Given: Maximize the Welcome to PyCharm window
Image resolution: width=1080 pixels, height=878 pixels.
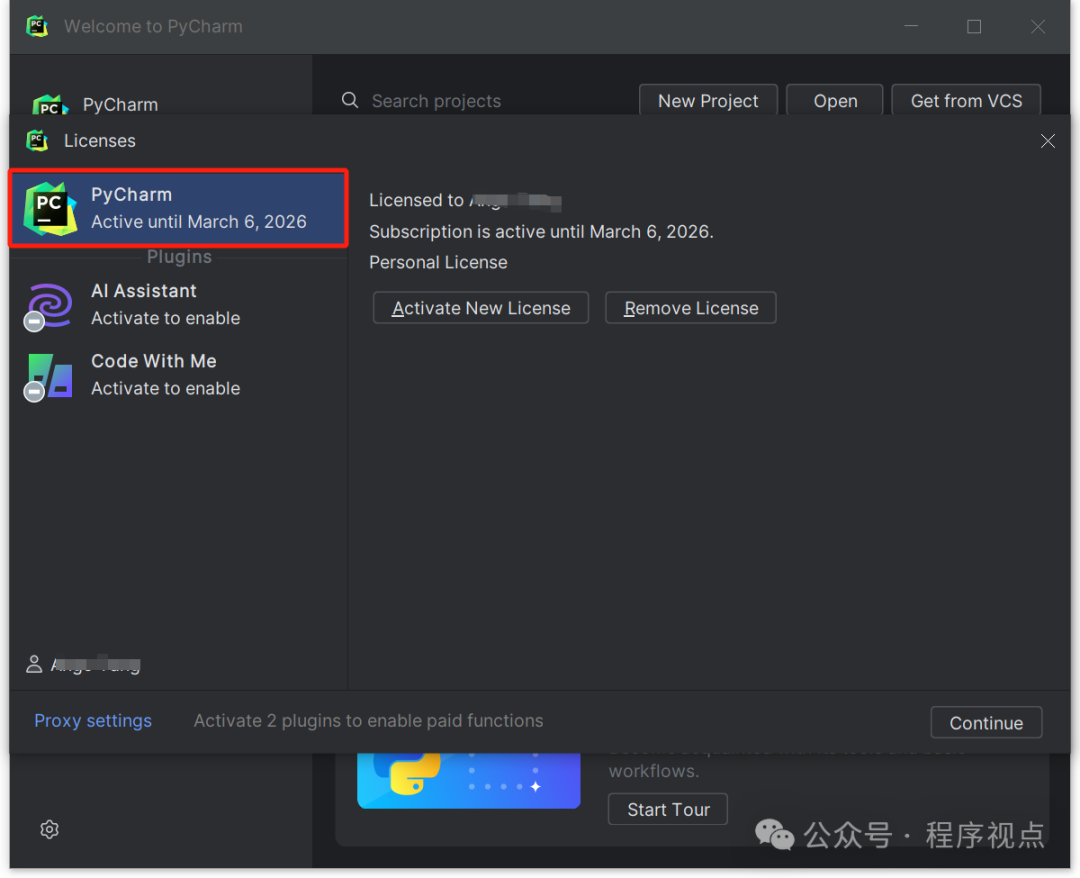Looking at the screenshot, I should [974, 27].
